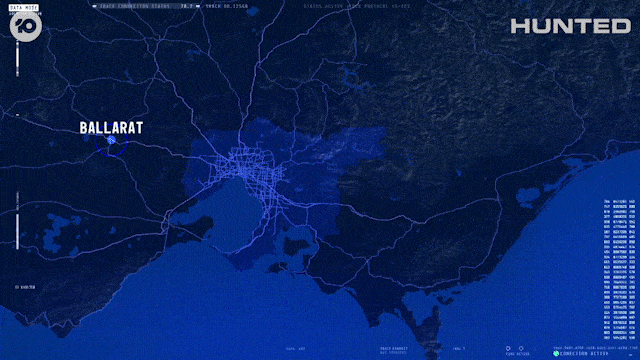The height and width of the screenshot is (360, 640).
Task: Select the TRACE CONNECTION STATUS bar
Action: pyautogui.click(x=147, y=6)
